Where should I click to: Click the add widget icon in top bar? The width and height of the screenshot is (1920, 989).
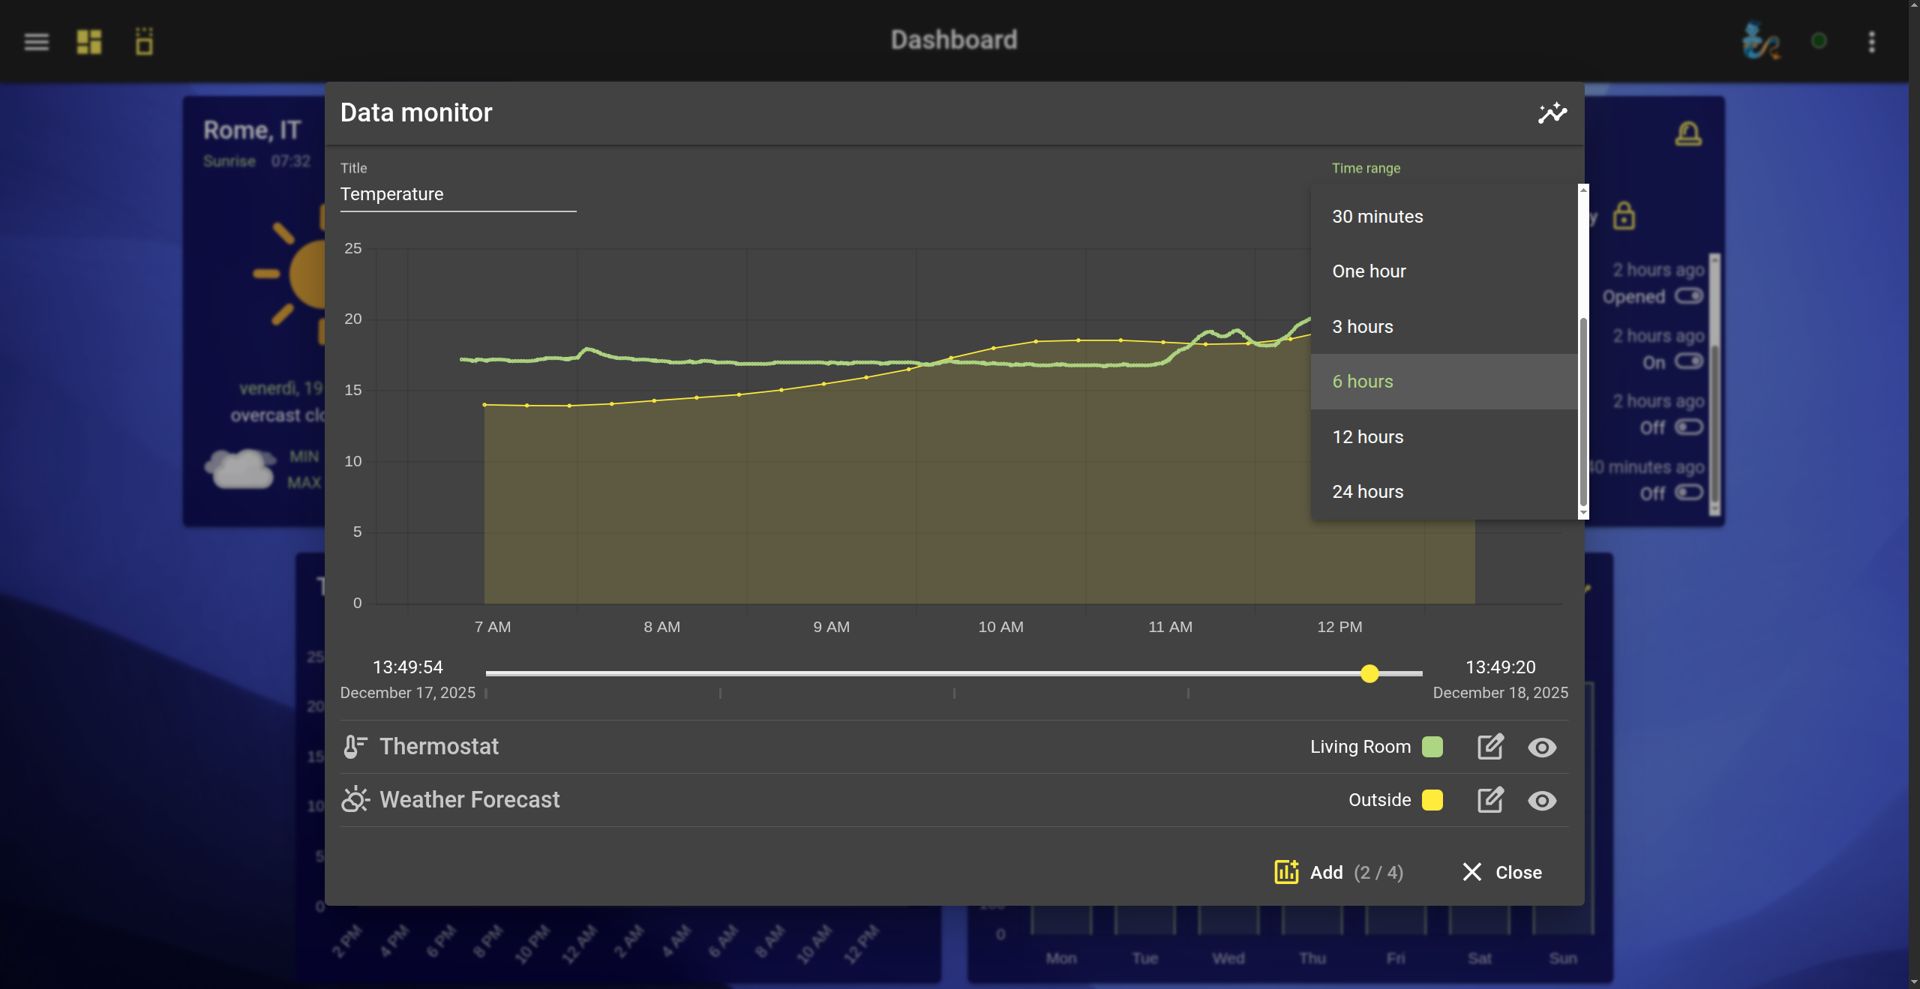coord(144,41)
